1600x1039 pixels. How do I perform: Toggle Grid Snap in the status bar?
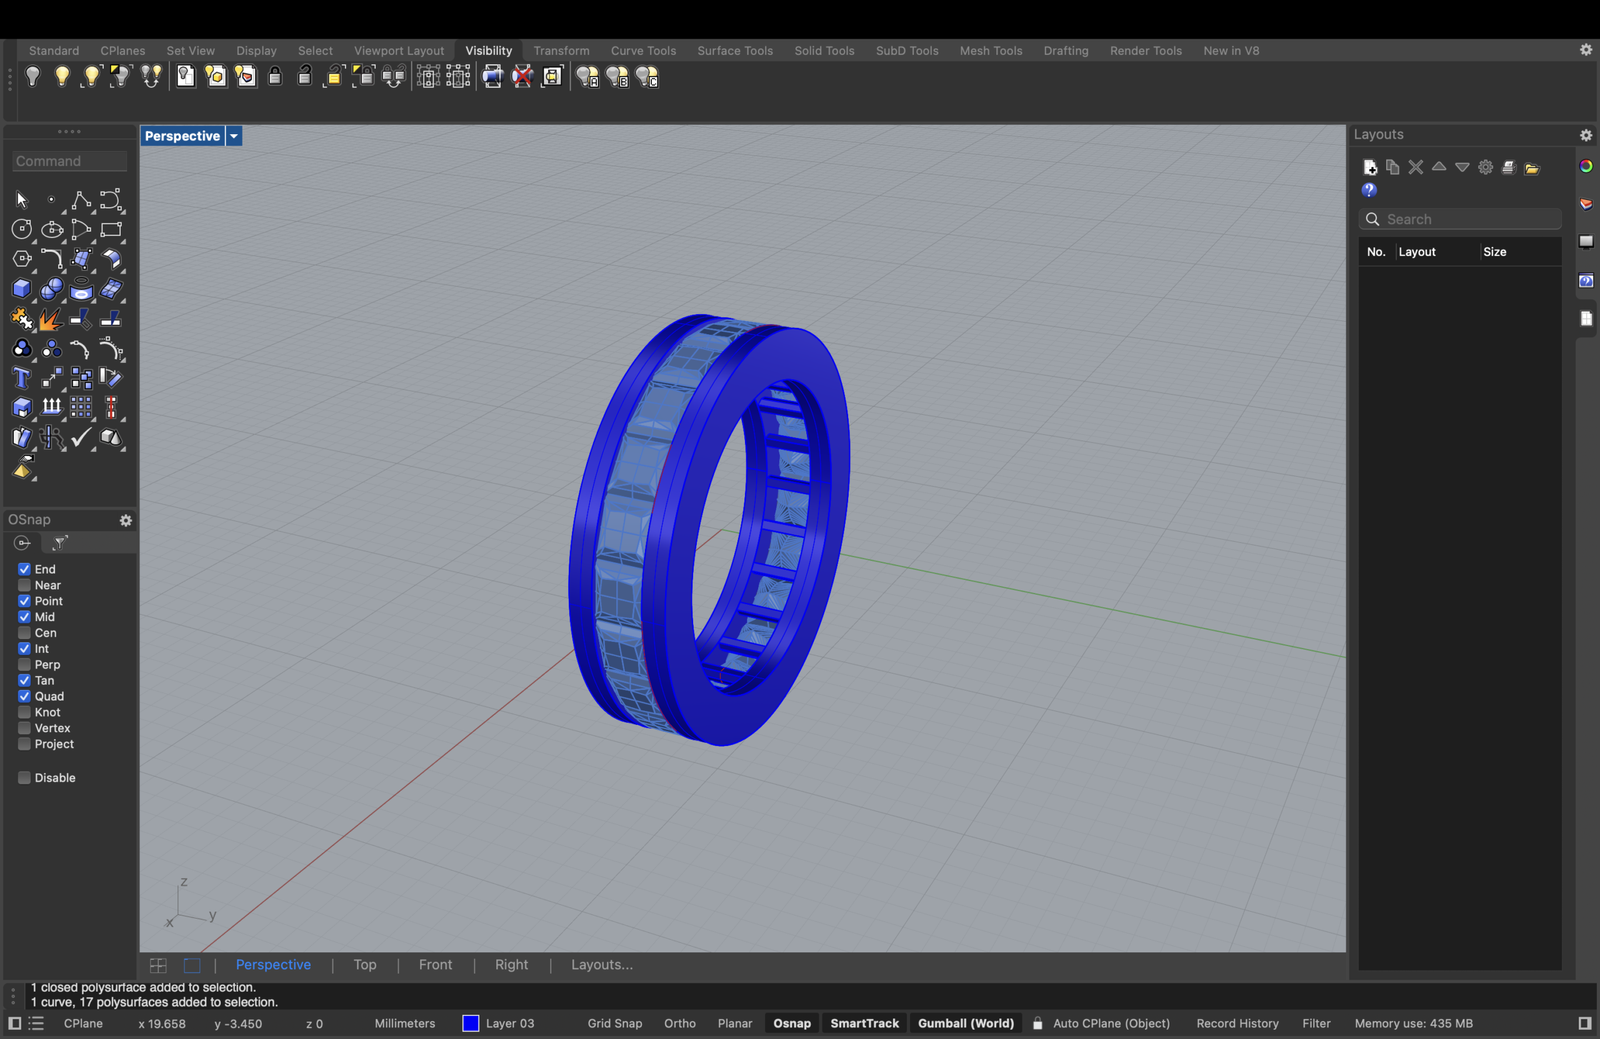[x=614, y=1023]
